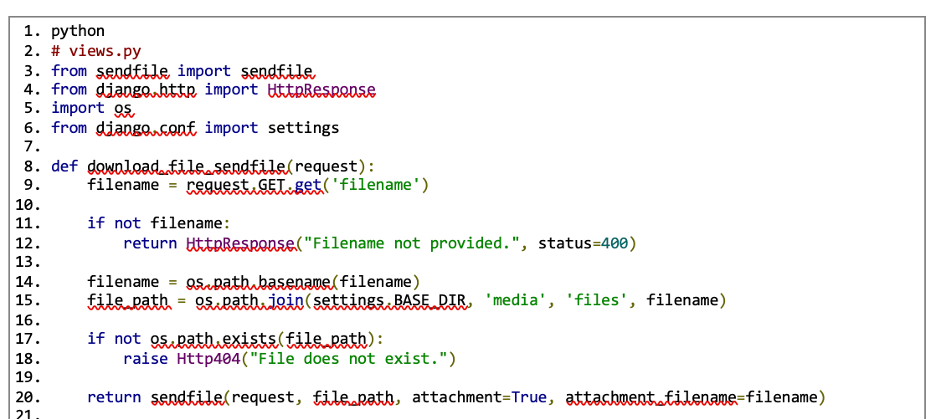This screenshot has height=420, width=936.
Task: Click 'settings' in the django.conf import
Action: (302, 127)
